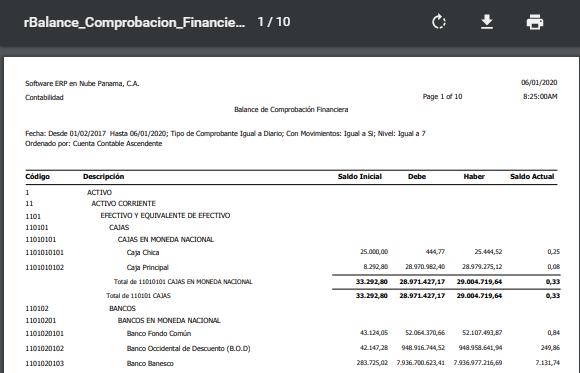Print the balance report
The width and height of the screenshot is (580, 373).
pyautogui.click(x=535, y=22)
